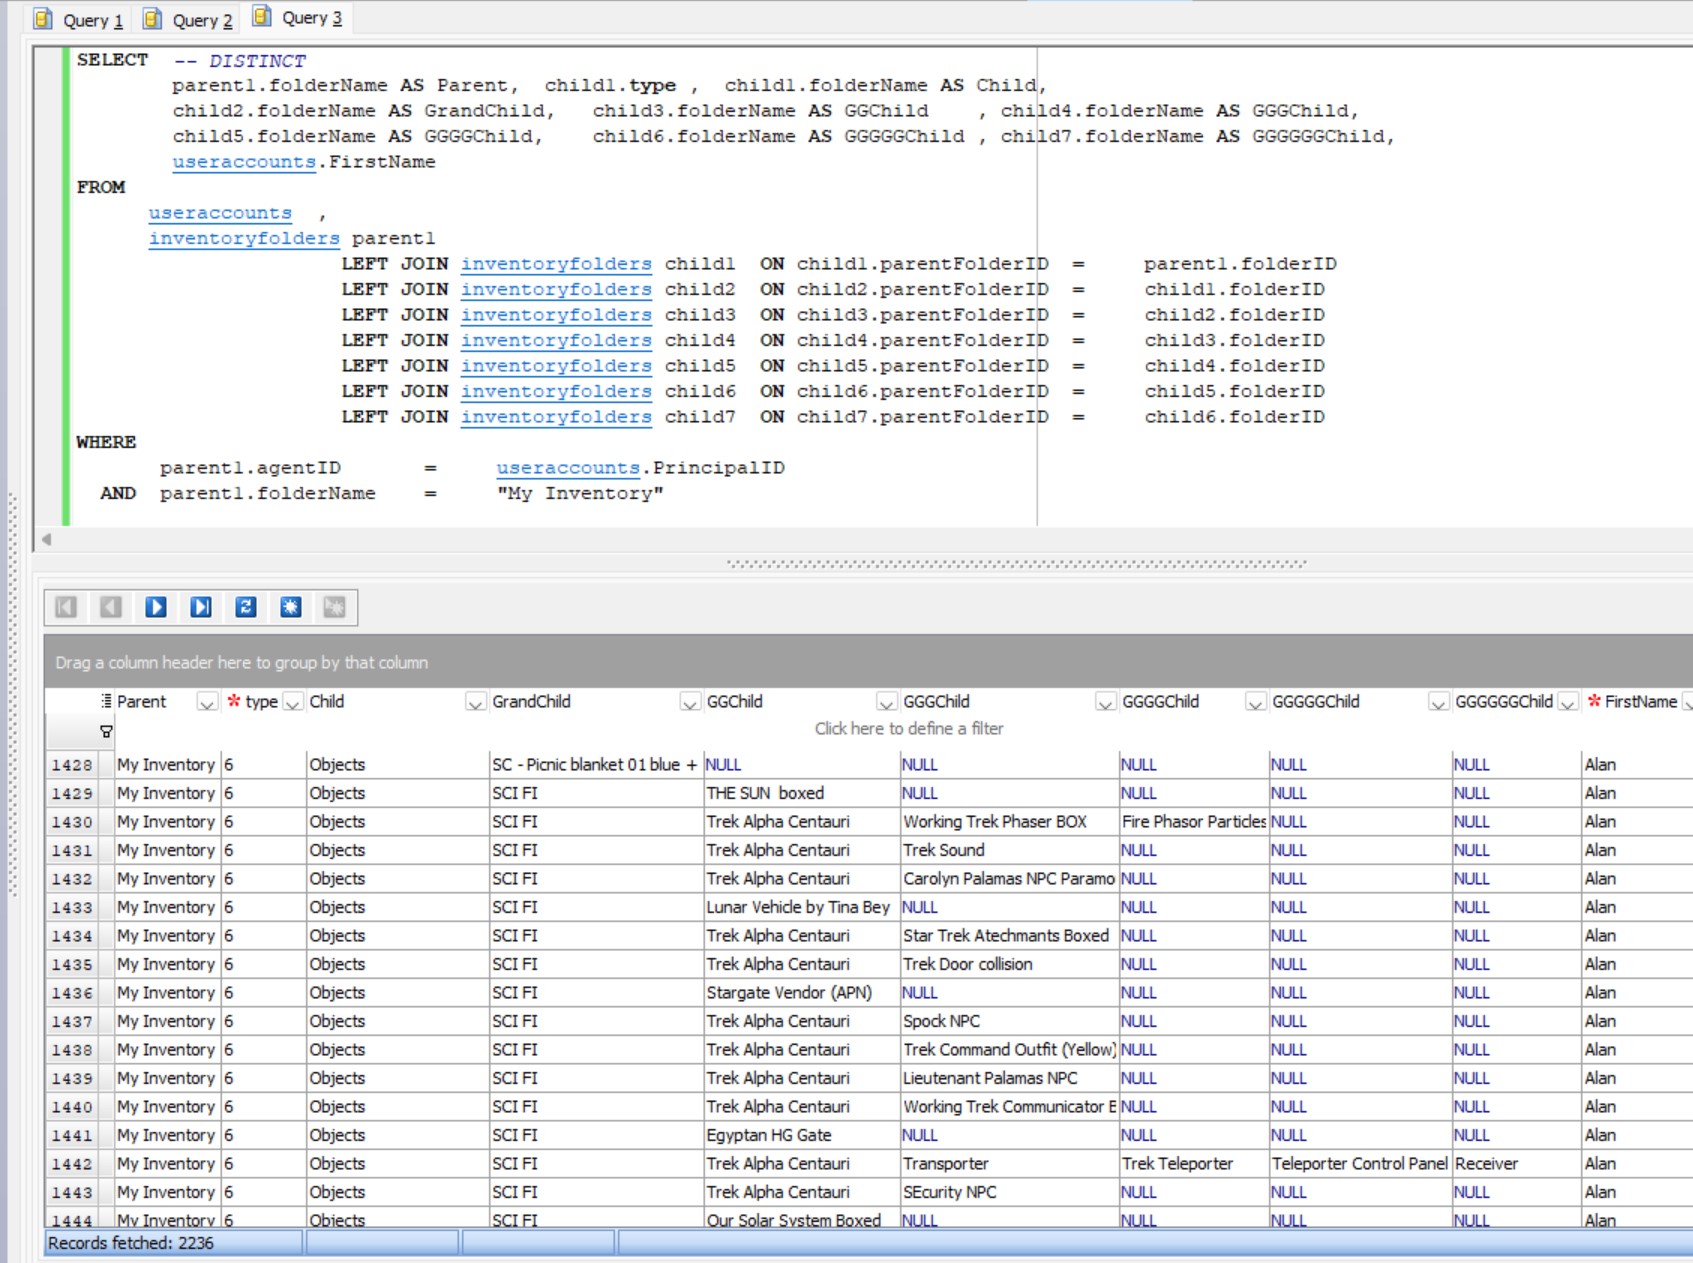
Task: Select result row number 1442
Action: 72,1164
